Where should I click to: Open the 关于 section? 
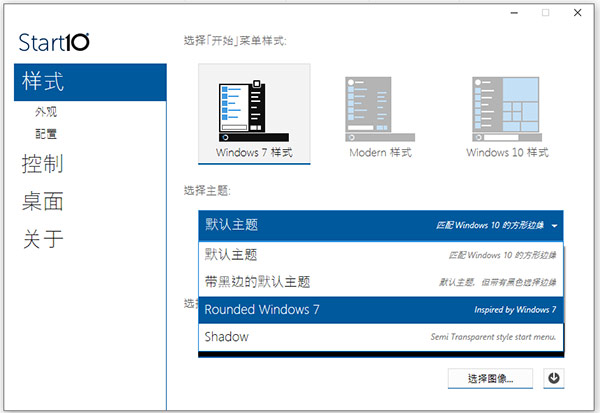[43, 239]
